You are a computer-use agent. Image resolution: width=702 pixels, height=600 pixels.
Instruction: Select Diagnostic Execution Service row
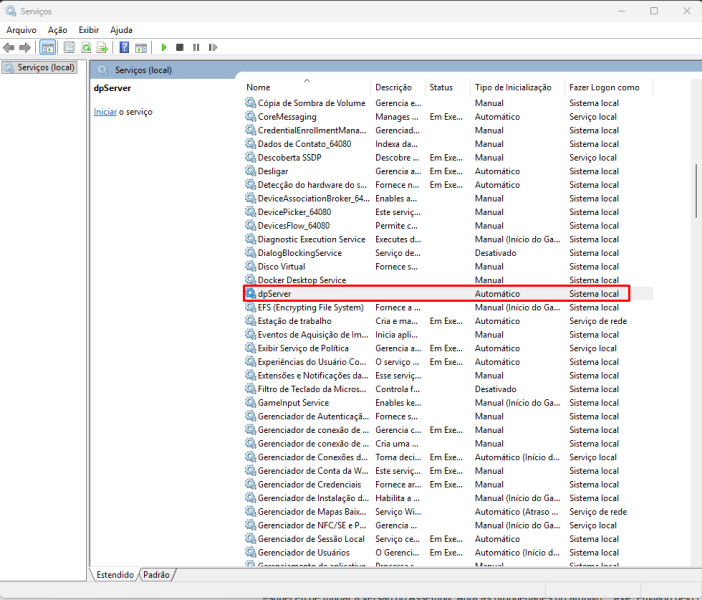pos(448,239)
